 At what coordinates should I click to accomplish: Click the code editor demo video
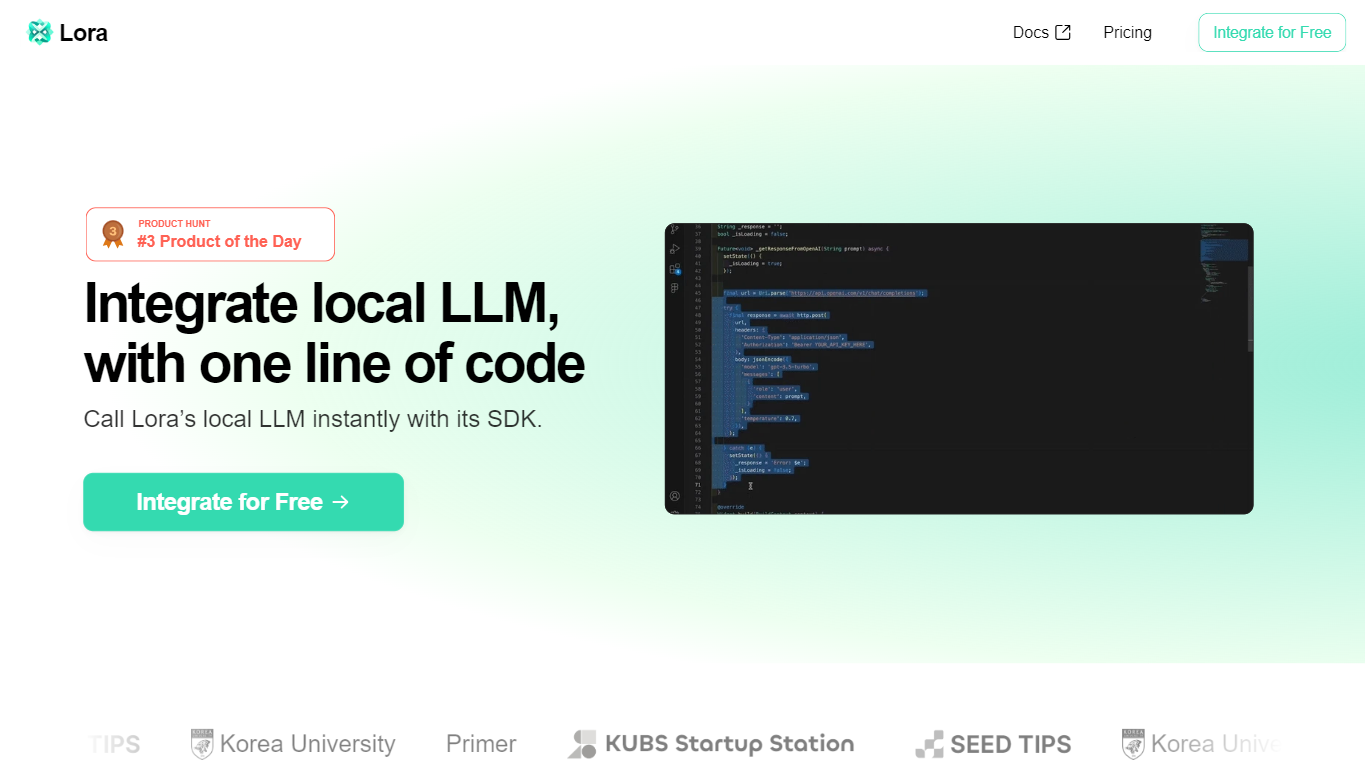pyautogui.click(x=959, y=368)
